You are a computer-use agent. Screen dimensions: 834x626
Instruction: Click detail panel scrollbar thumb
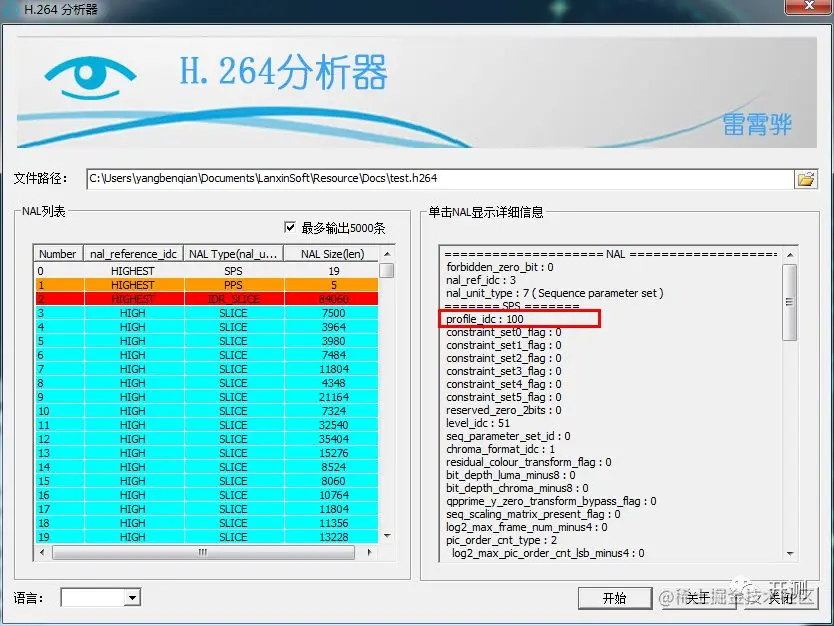tap(790, 302)
